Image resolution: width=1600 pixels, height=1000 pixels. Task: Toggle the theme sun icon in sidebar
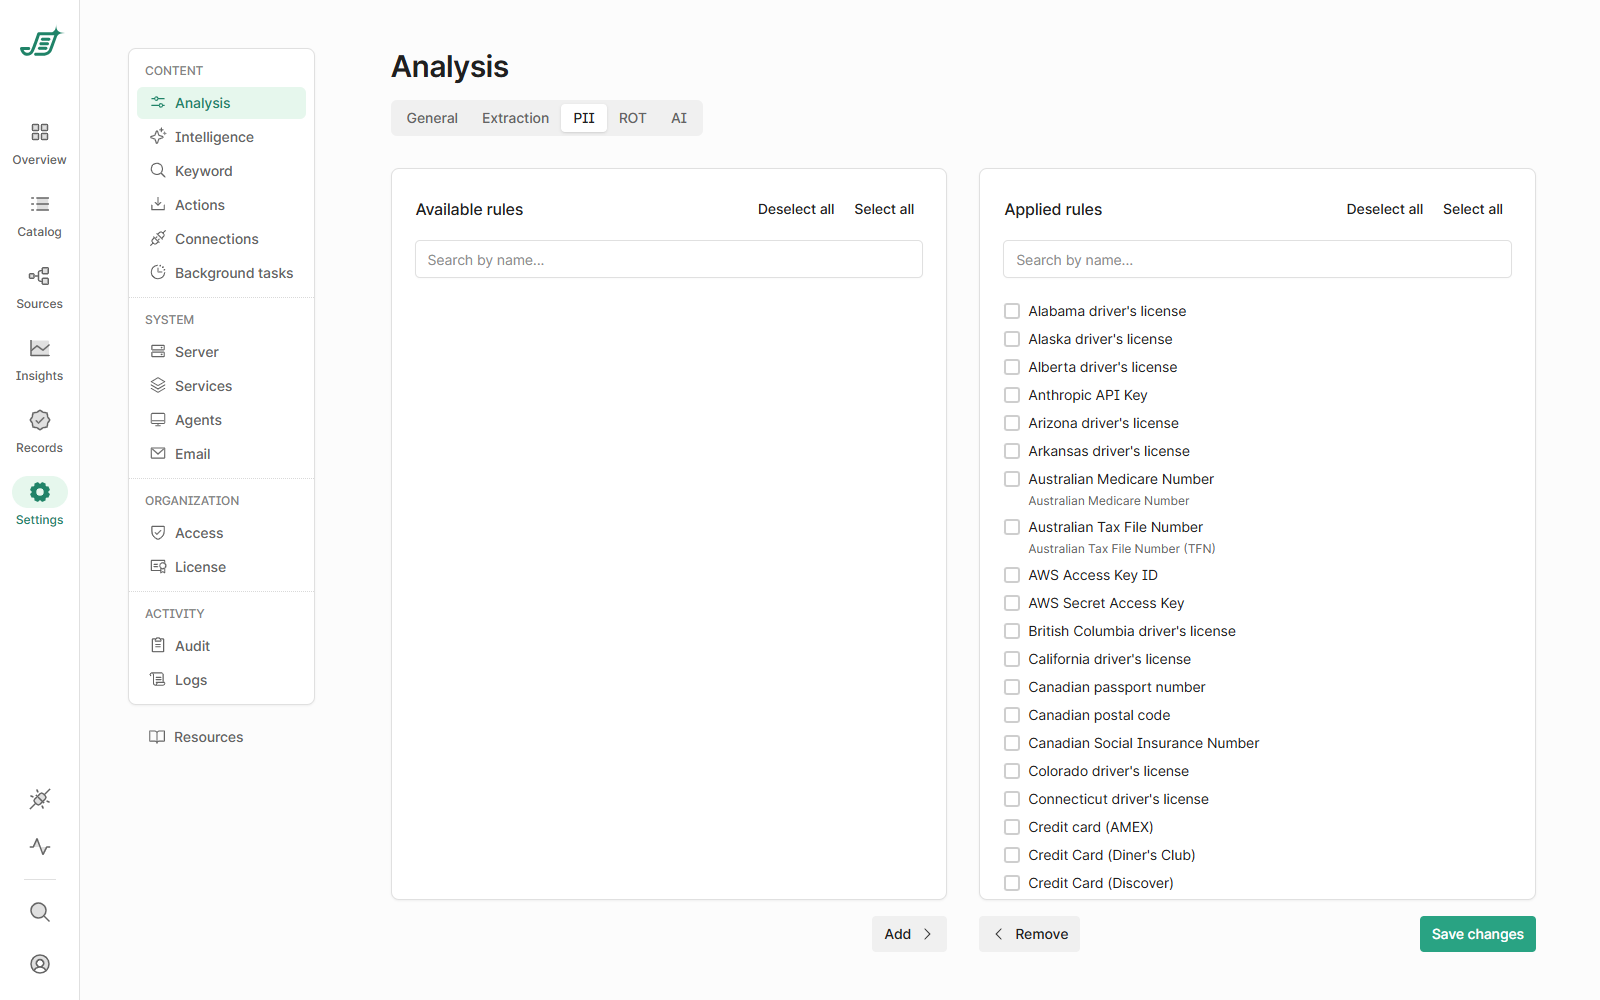[x=40, y=799]
